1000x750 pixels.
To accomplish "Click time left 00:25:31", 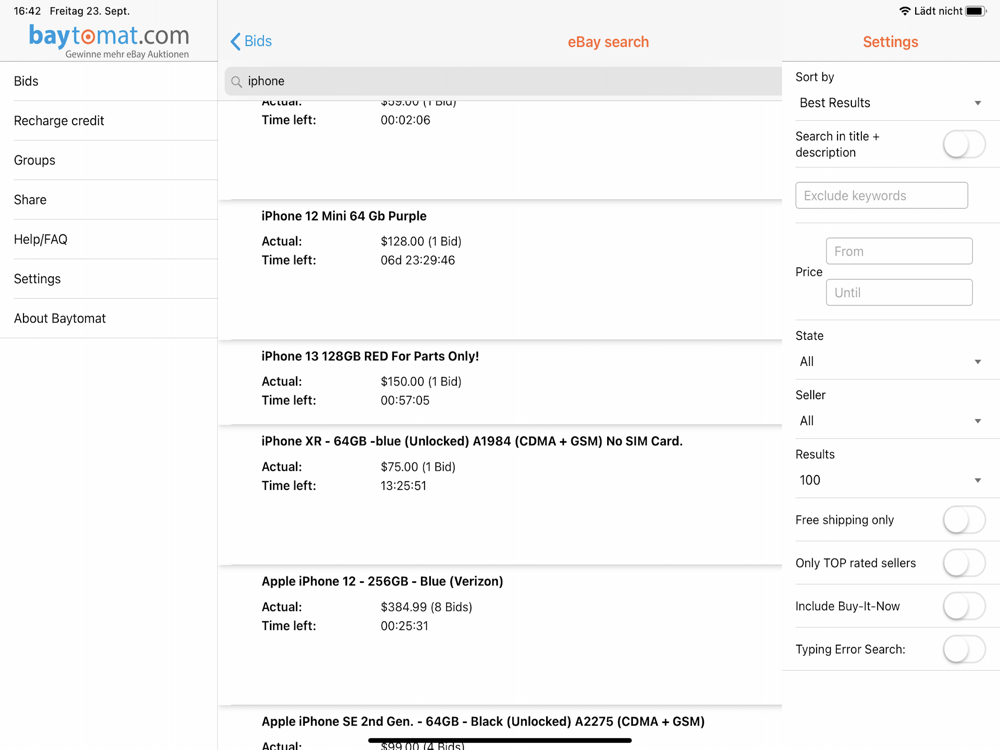I will pos(404,626).
